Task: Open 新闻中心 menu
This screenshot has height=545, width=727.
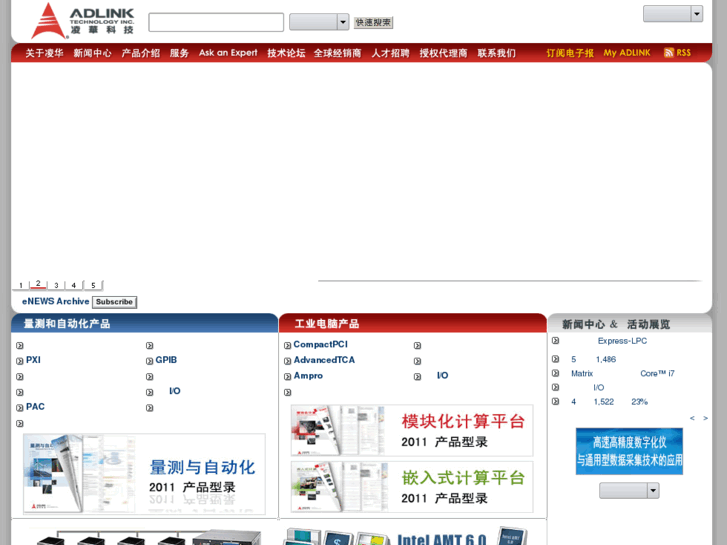Action: click(92, 53)
